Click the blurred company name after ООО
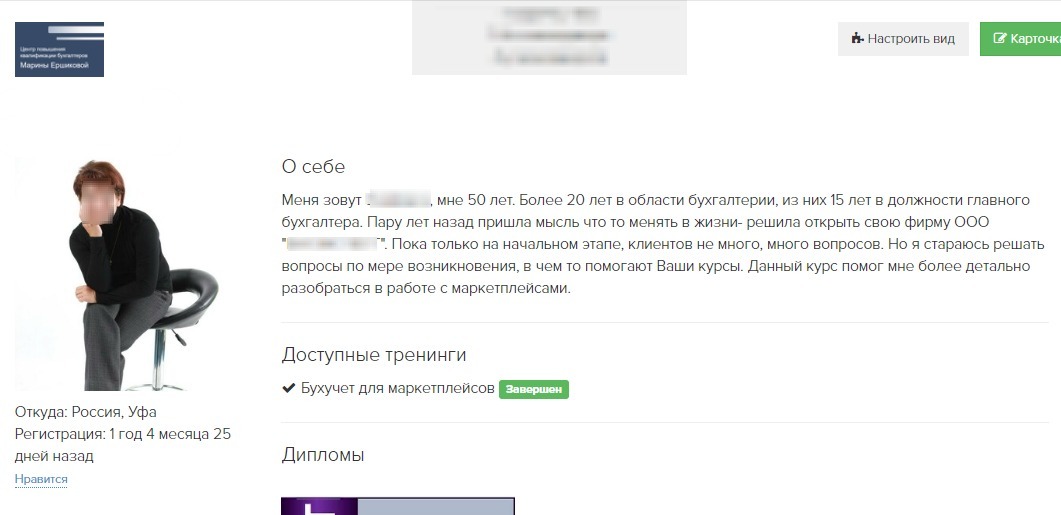1061x515 pixels. tap(334, 244)
